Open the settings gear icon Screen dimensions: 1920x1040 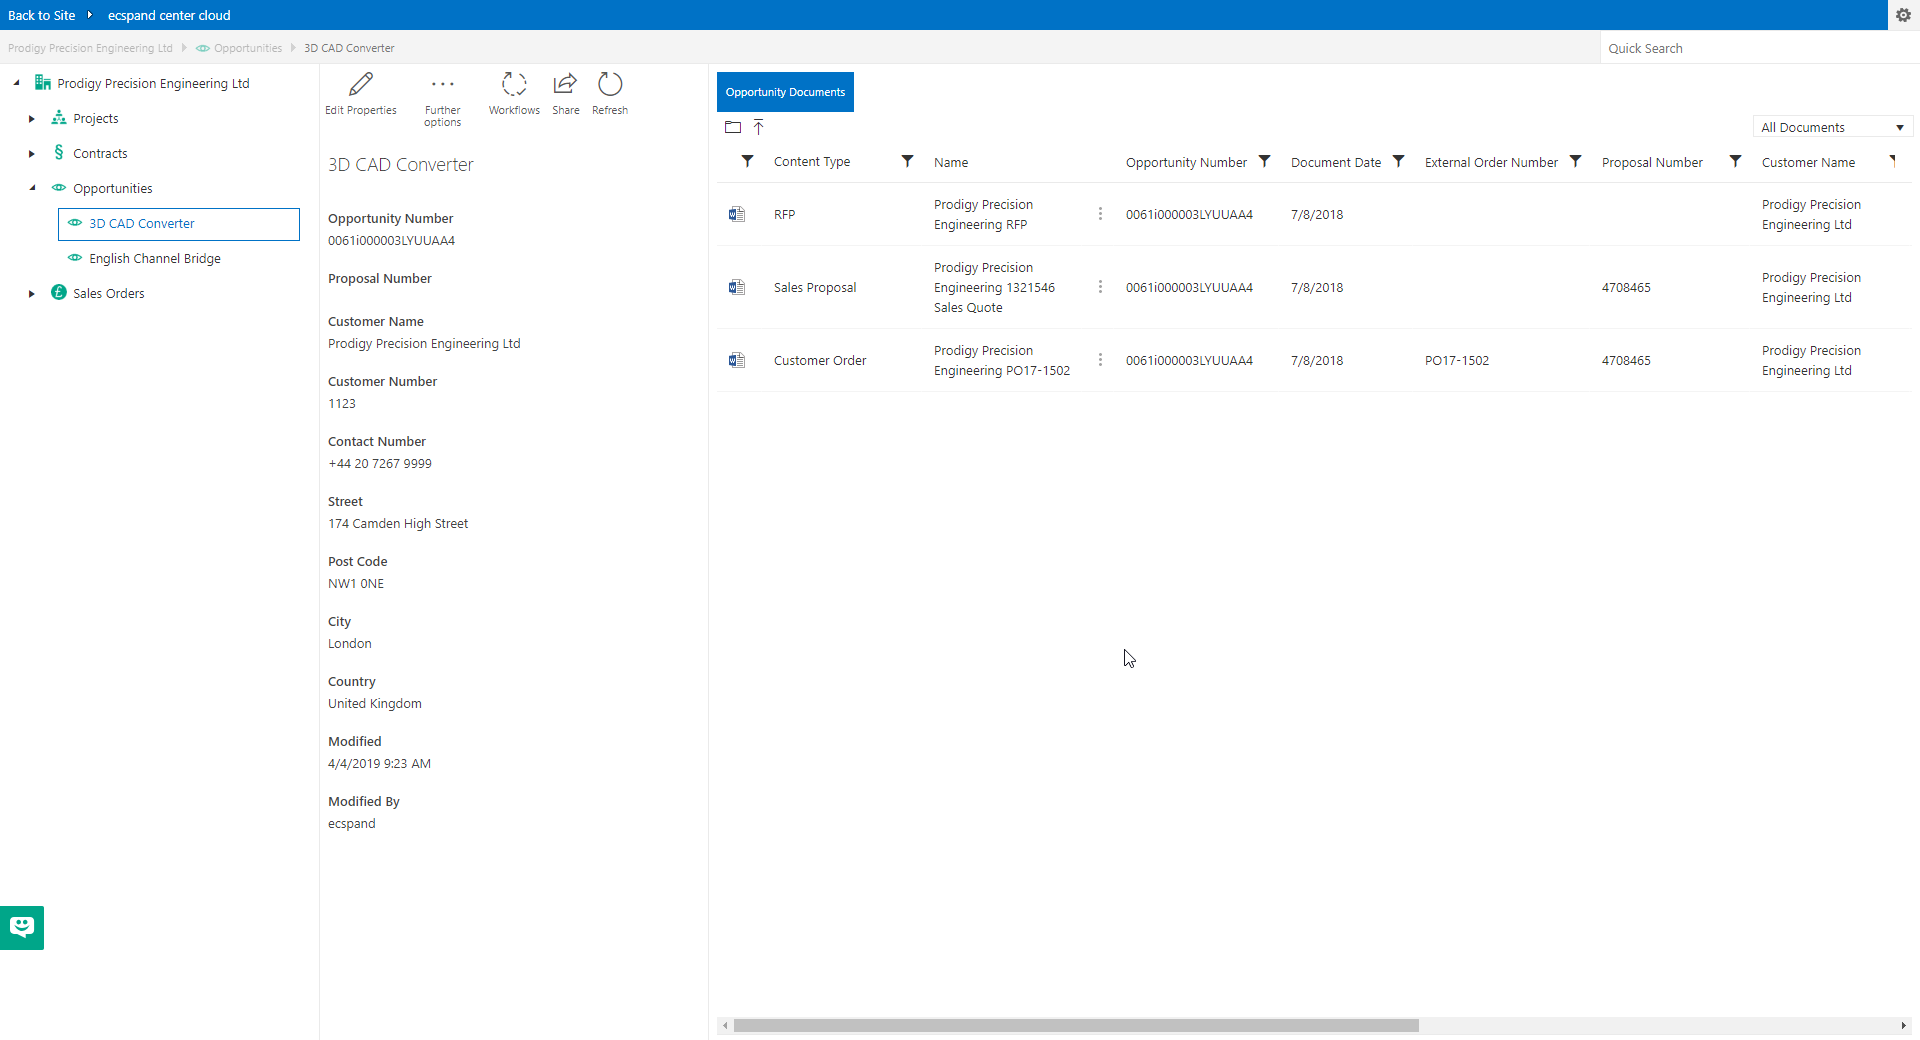click(x=1903, y=15)
